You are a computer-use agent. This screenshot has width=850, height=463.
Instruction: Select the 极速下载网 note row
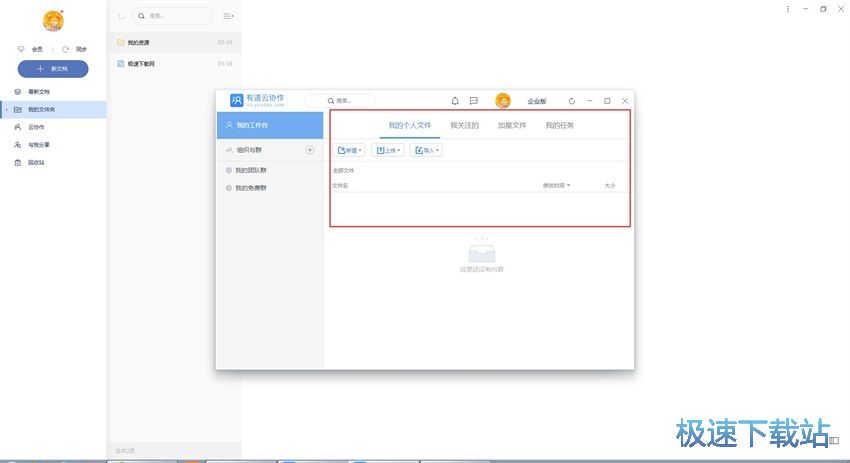coord(175,63)
